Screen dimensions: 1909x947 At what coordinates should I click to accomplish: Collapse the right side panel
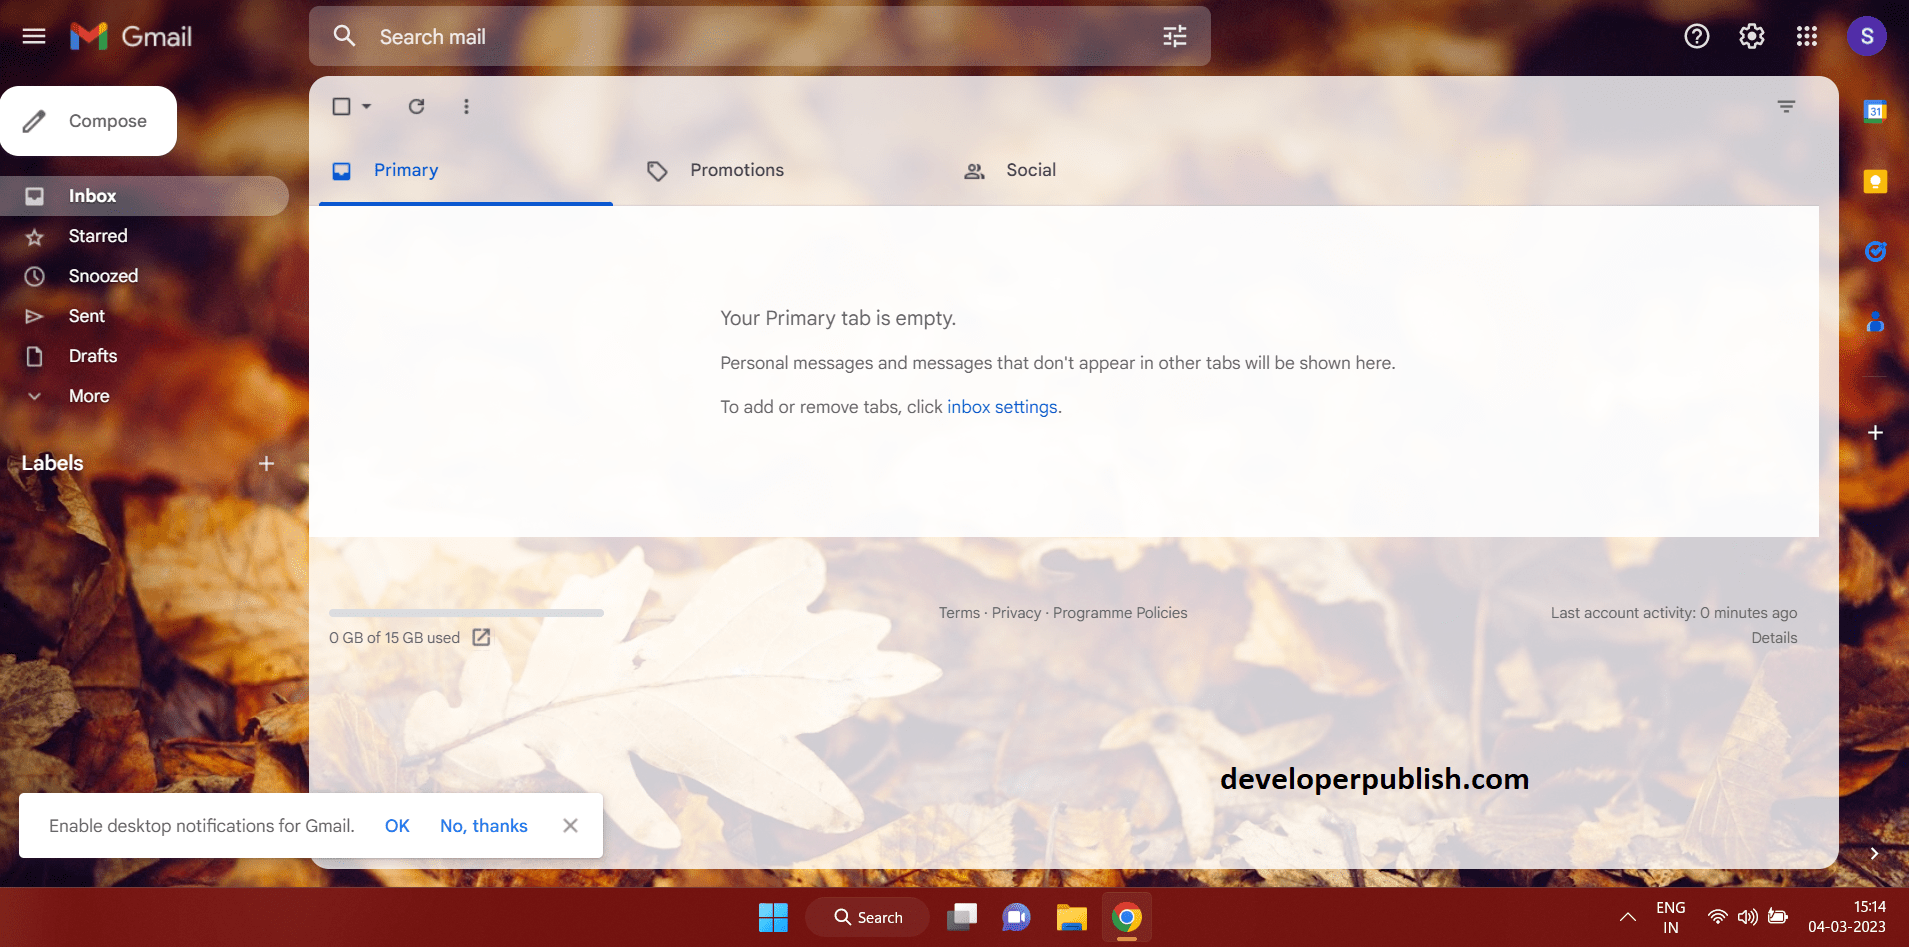pyautogui.click(x=1874, y=854)
